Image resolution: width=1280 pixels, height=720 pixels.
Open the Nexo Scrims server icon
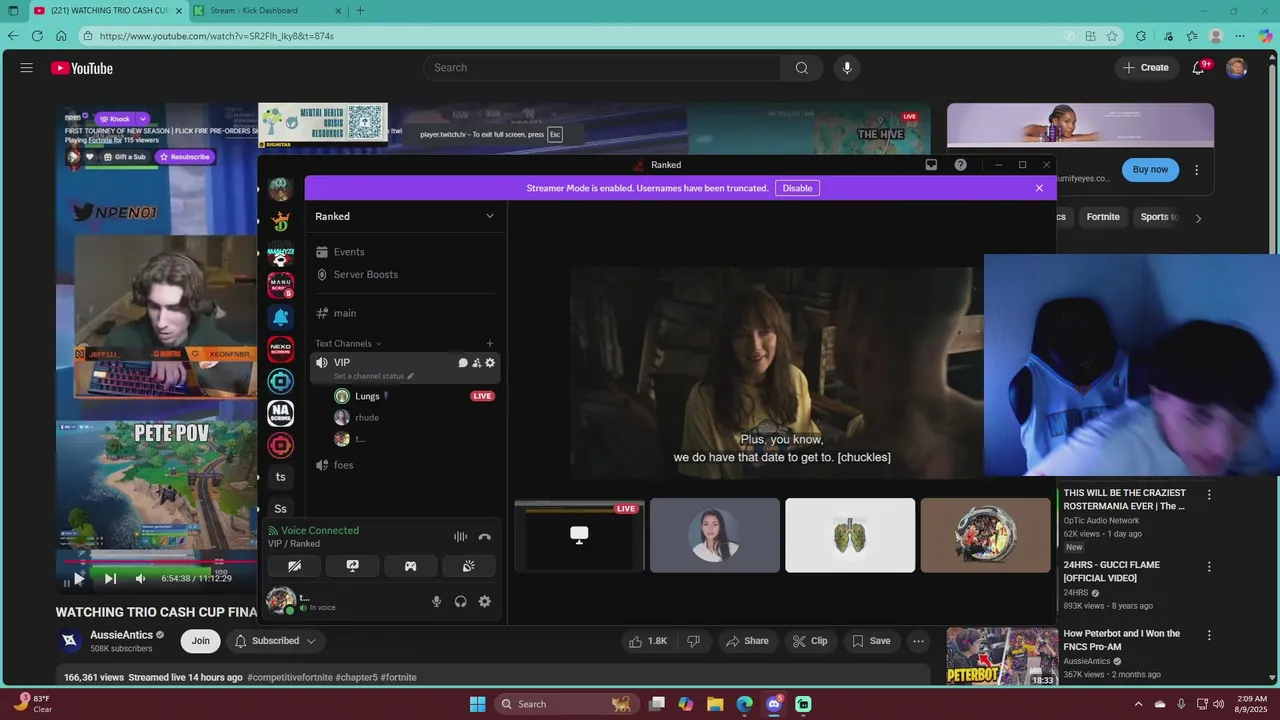click(x=280, y=349)
